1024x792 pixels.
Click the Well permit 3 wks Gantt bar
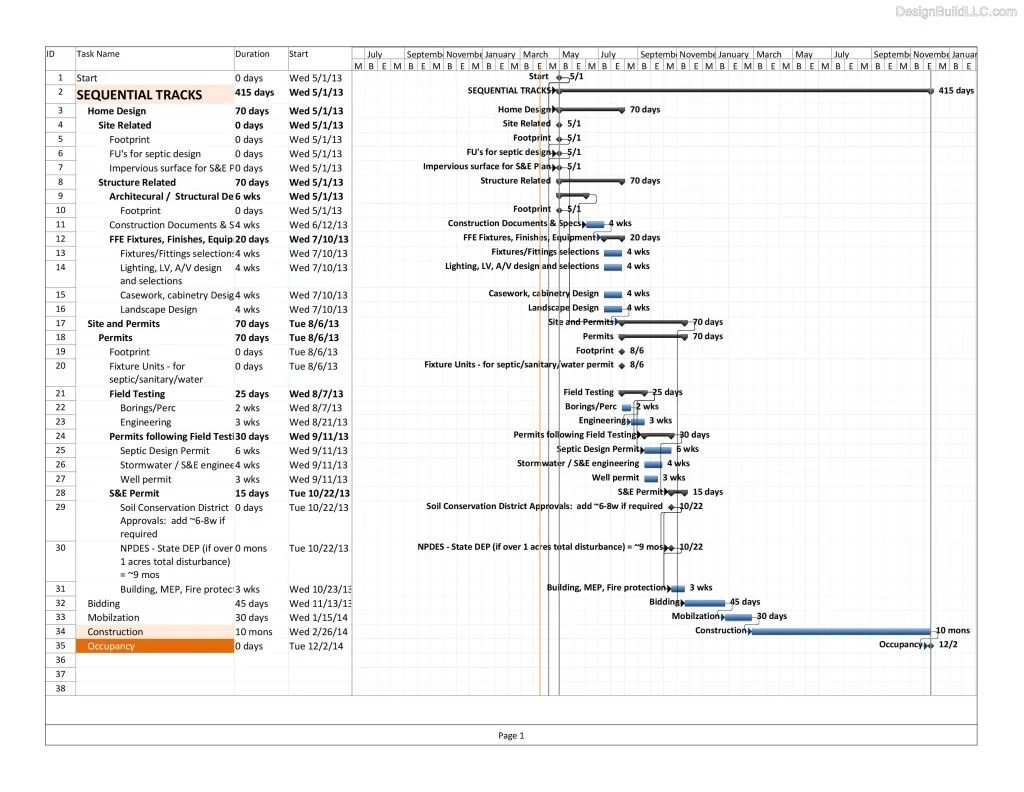pyautogui.click(x=651, y=479)
